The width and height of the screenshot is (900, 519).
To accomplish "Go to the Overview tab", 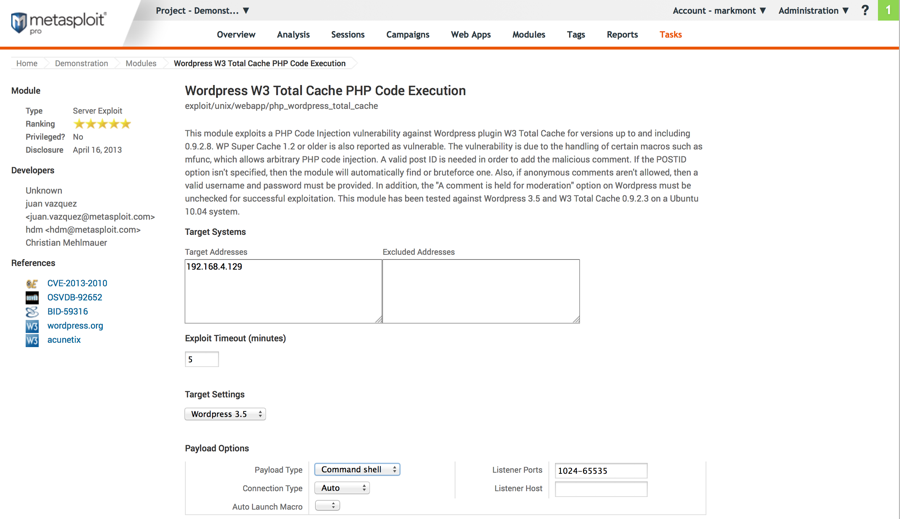I will [x=236, y=34].
